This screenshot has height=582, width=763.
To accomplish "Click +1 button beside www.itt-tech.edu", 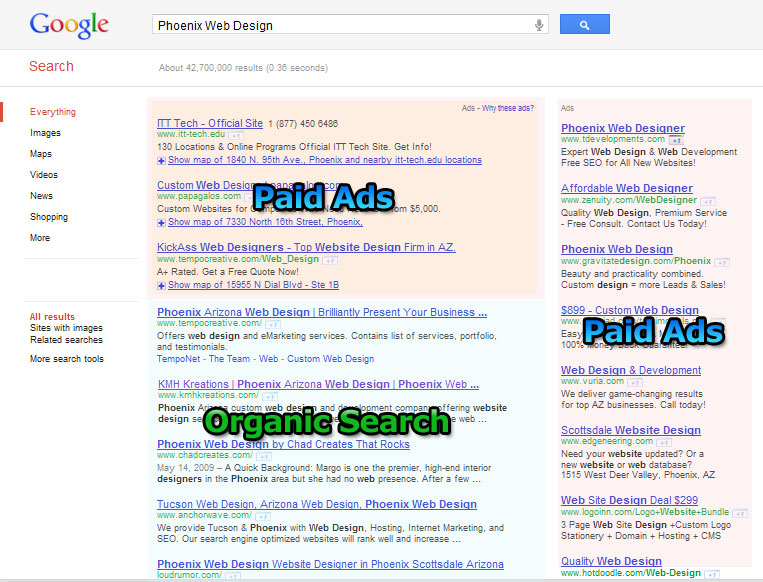I will click(x=236, y=135).
